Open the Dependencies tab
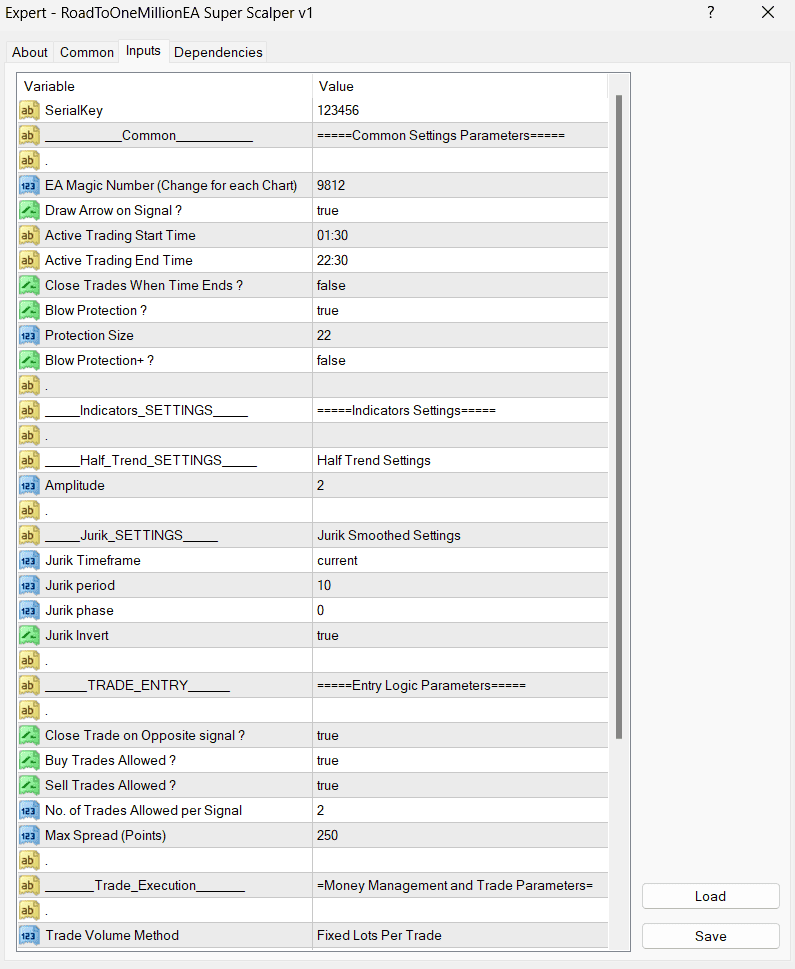The width and height of the screenshot is (795, 969). (218, 52)
